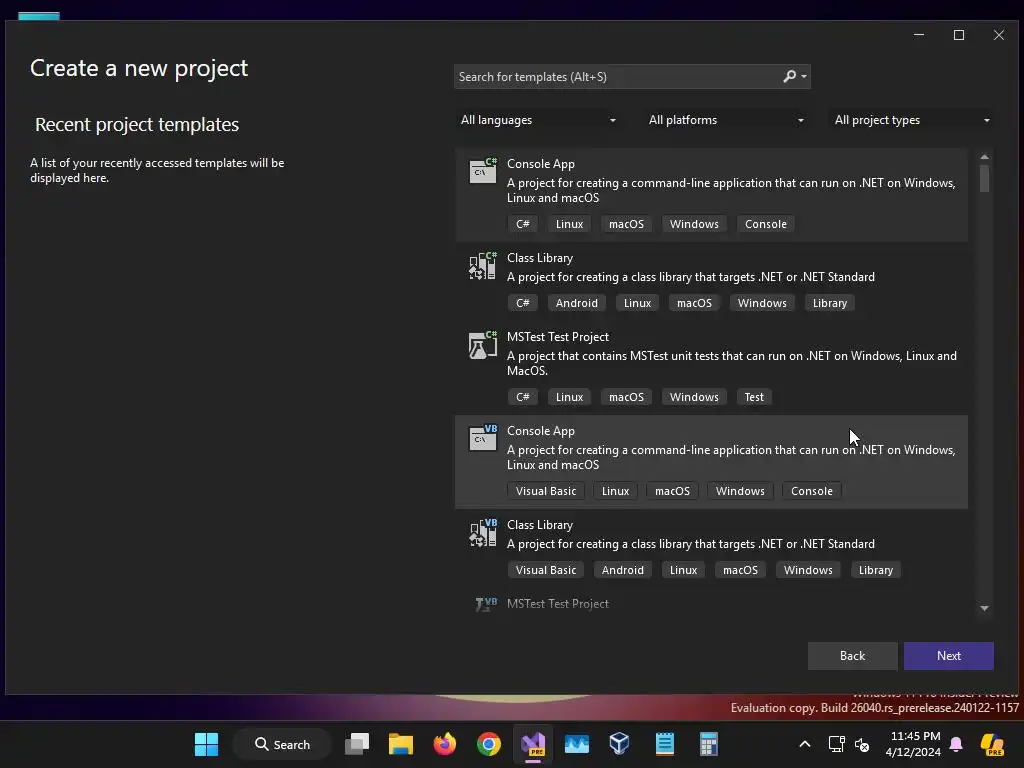
Task: Click the macOS tag on C# Console App
Action: (x=626, y=224)
